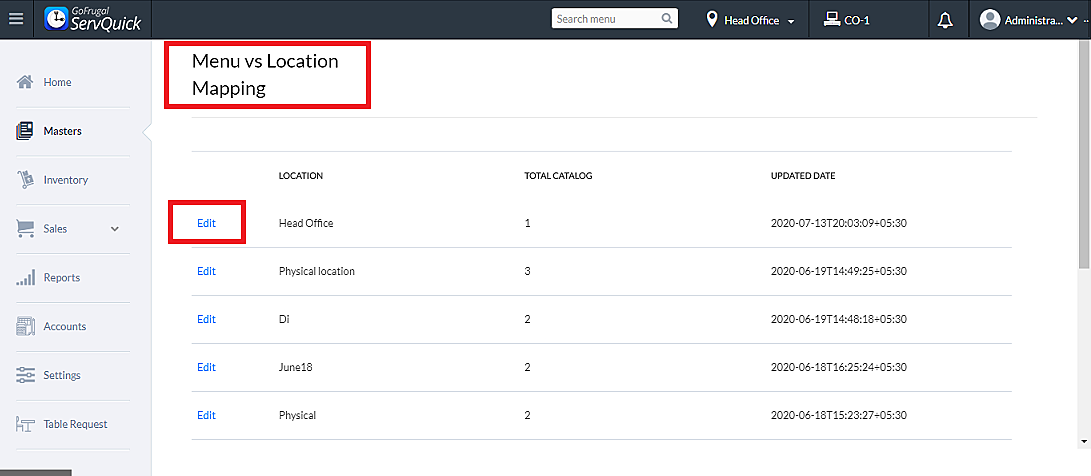The image size is (1091, 476).
Task: Open the Head Office location dropdown
Action: (x=751, y=20)
